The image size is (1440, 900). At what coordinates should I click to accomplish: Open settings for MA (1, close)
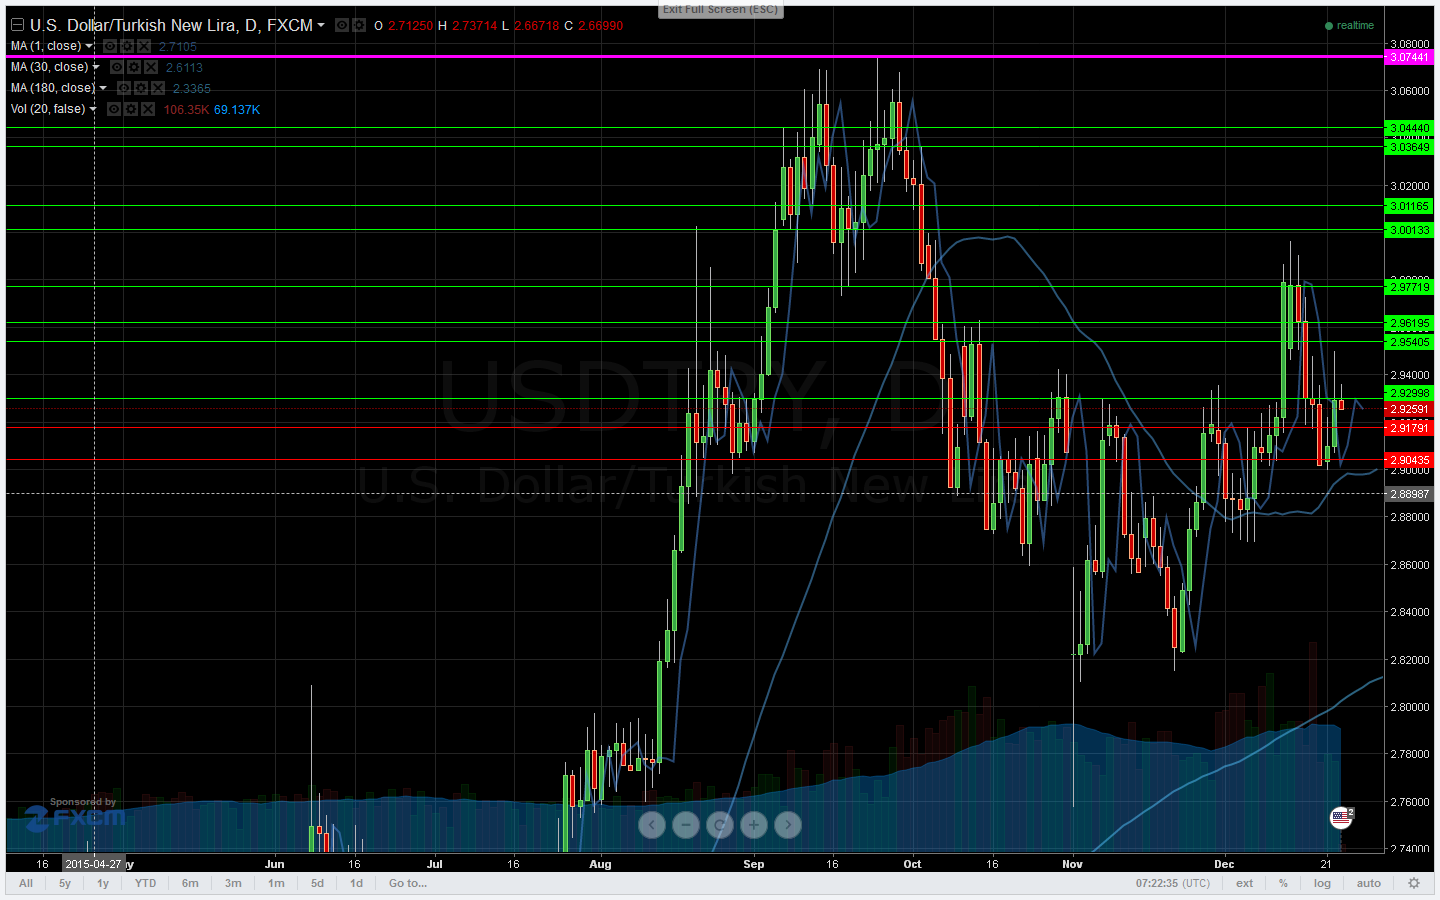click(x=127, y=46)
